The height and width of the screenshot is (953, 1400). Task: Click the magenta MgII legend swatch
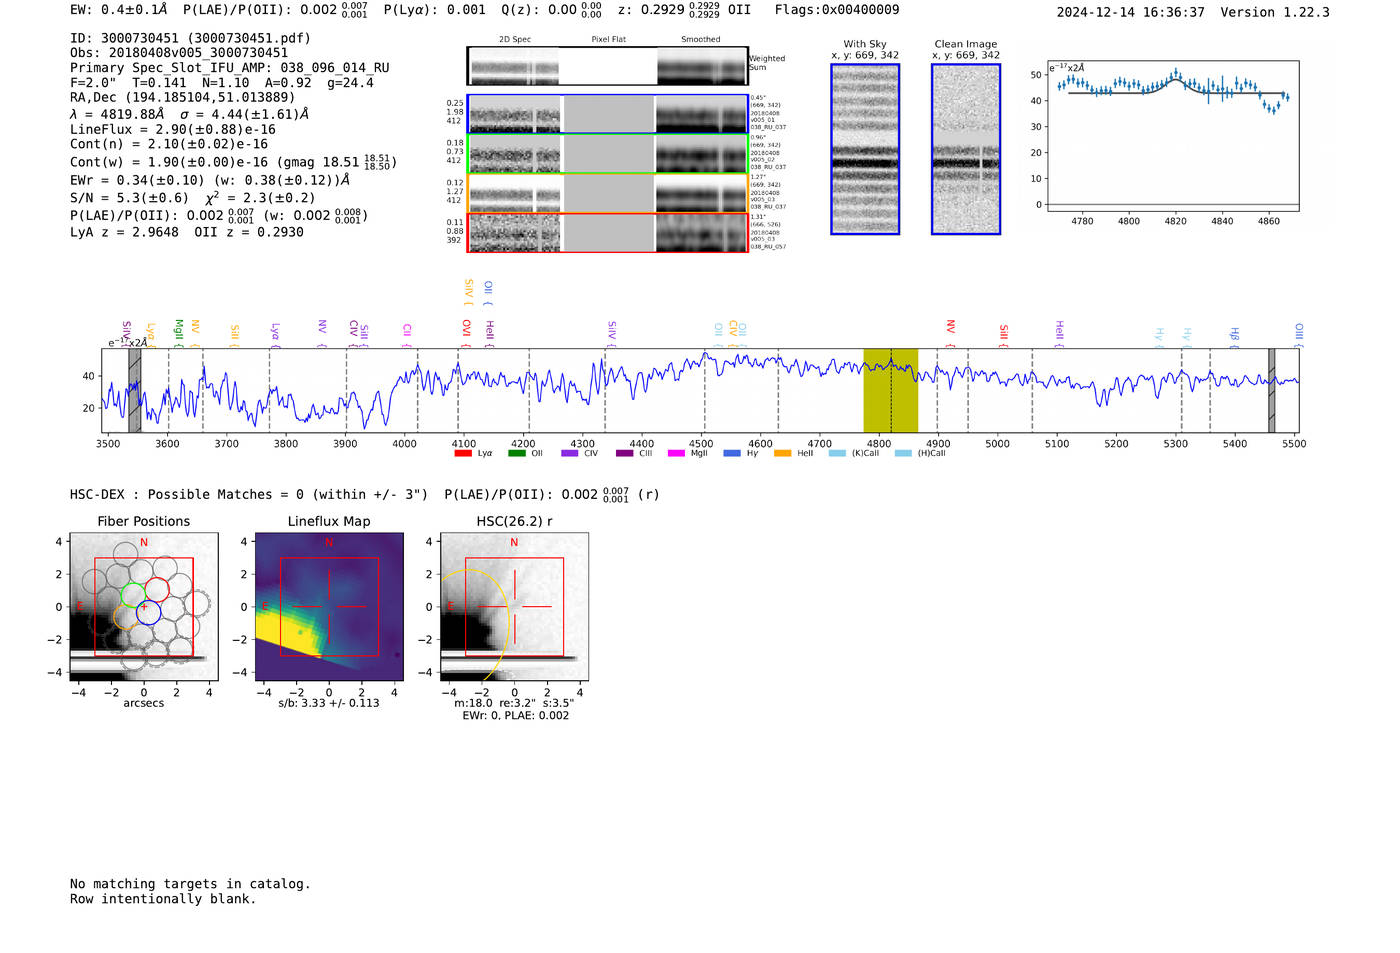[x=677, y=453]
